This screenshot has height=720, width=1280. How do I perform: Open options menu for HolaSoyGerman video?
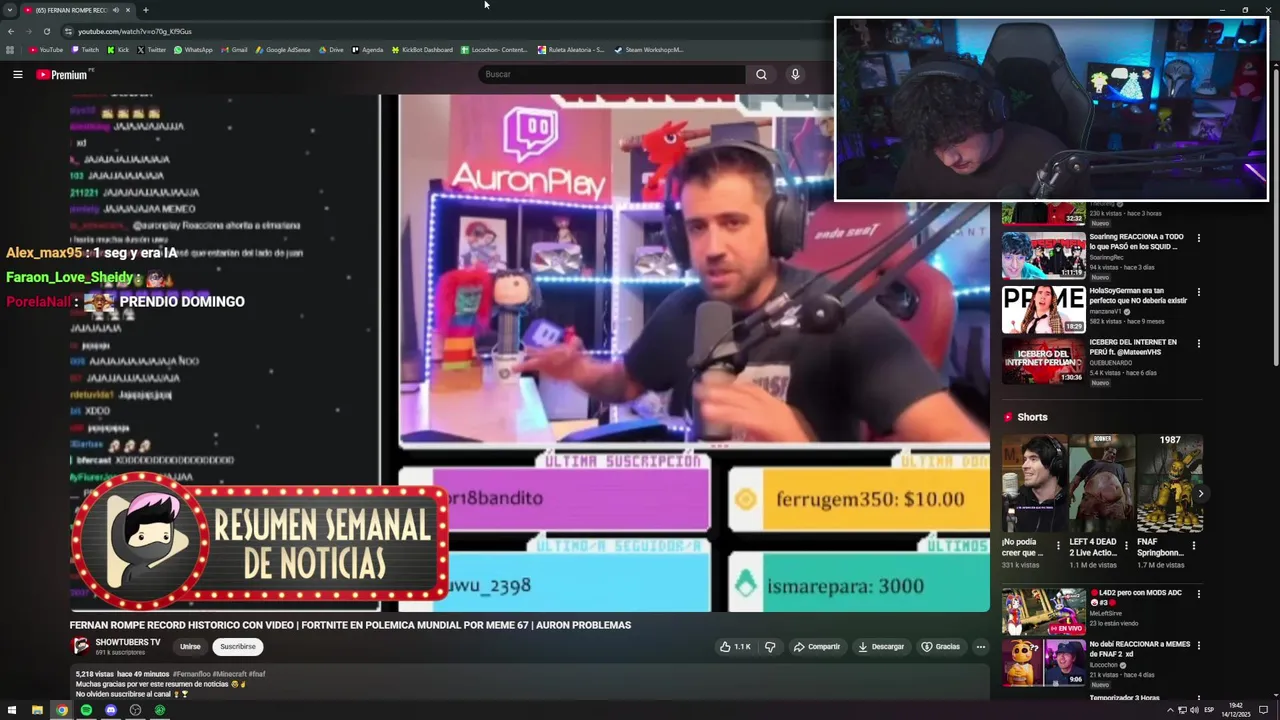pyautogui.click(x=1198, y=292)
